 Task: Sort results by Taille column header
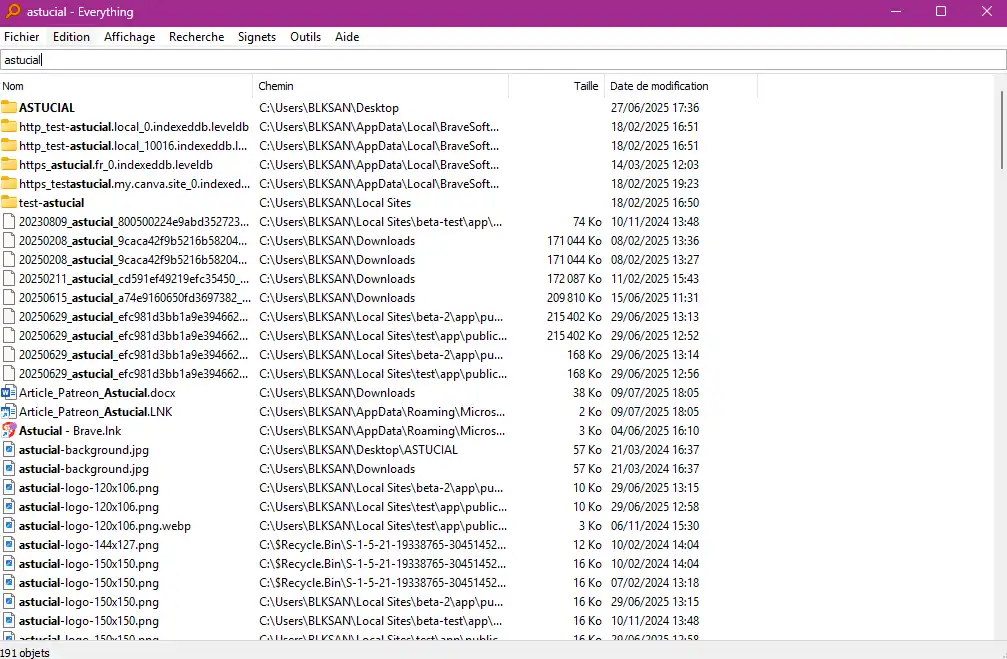click(556, 86)
